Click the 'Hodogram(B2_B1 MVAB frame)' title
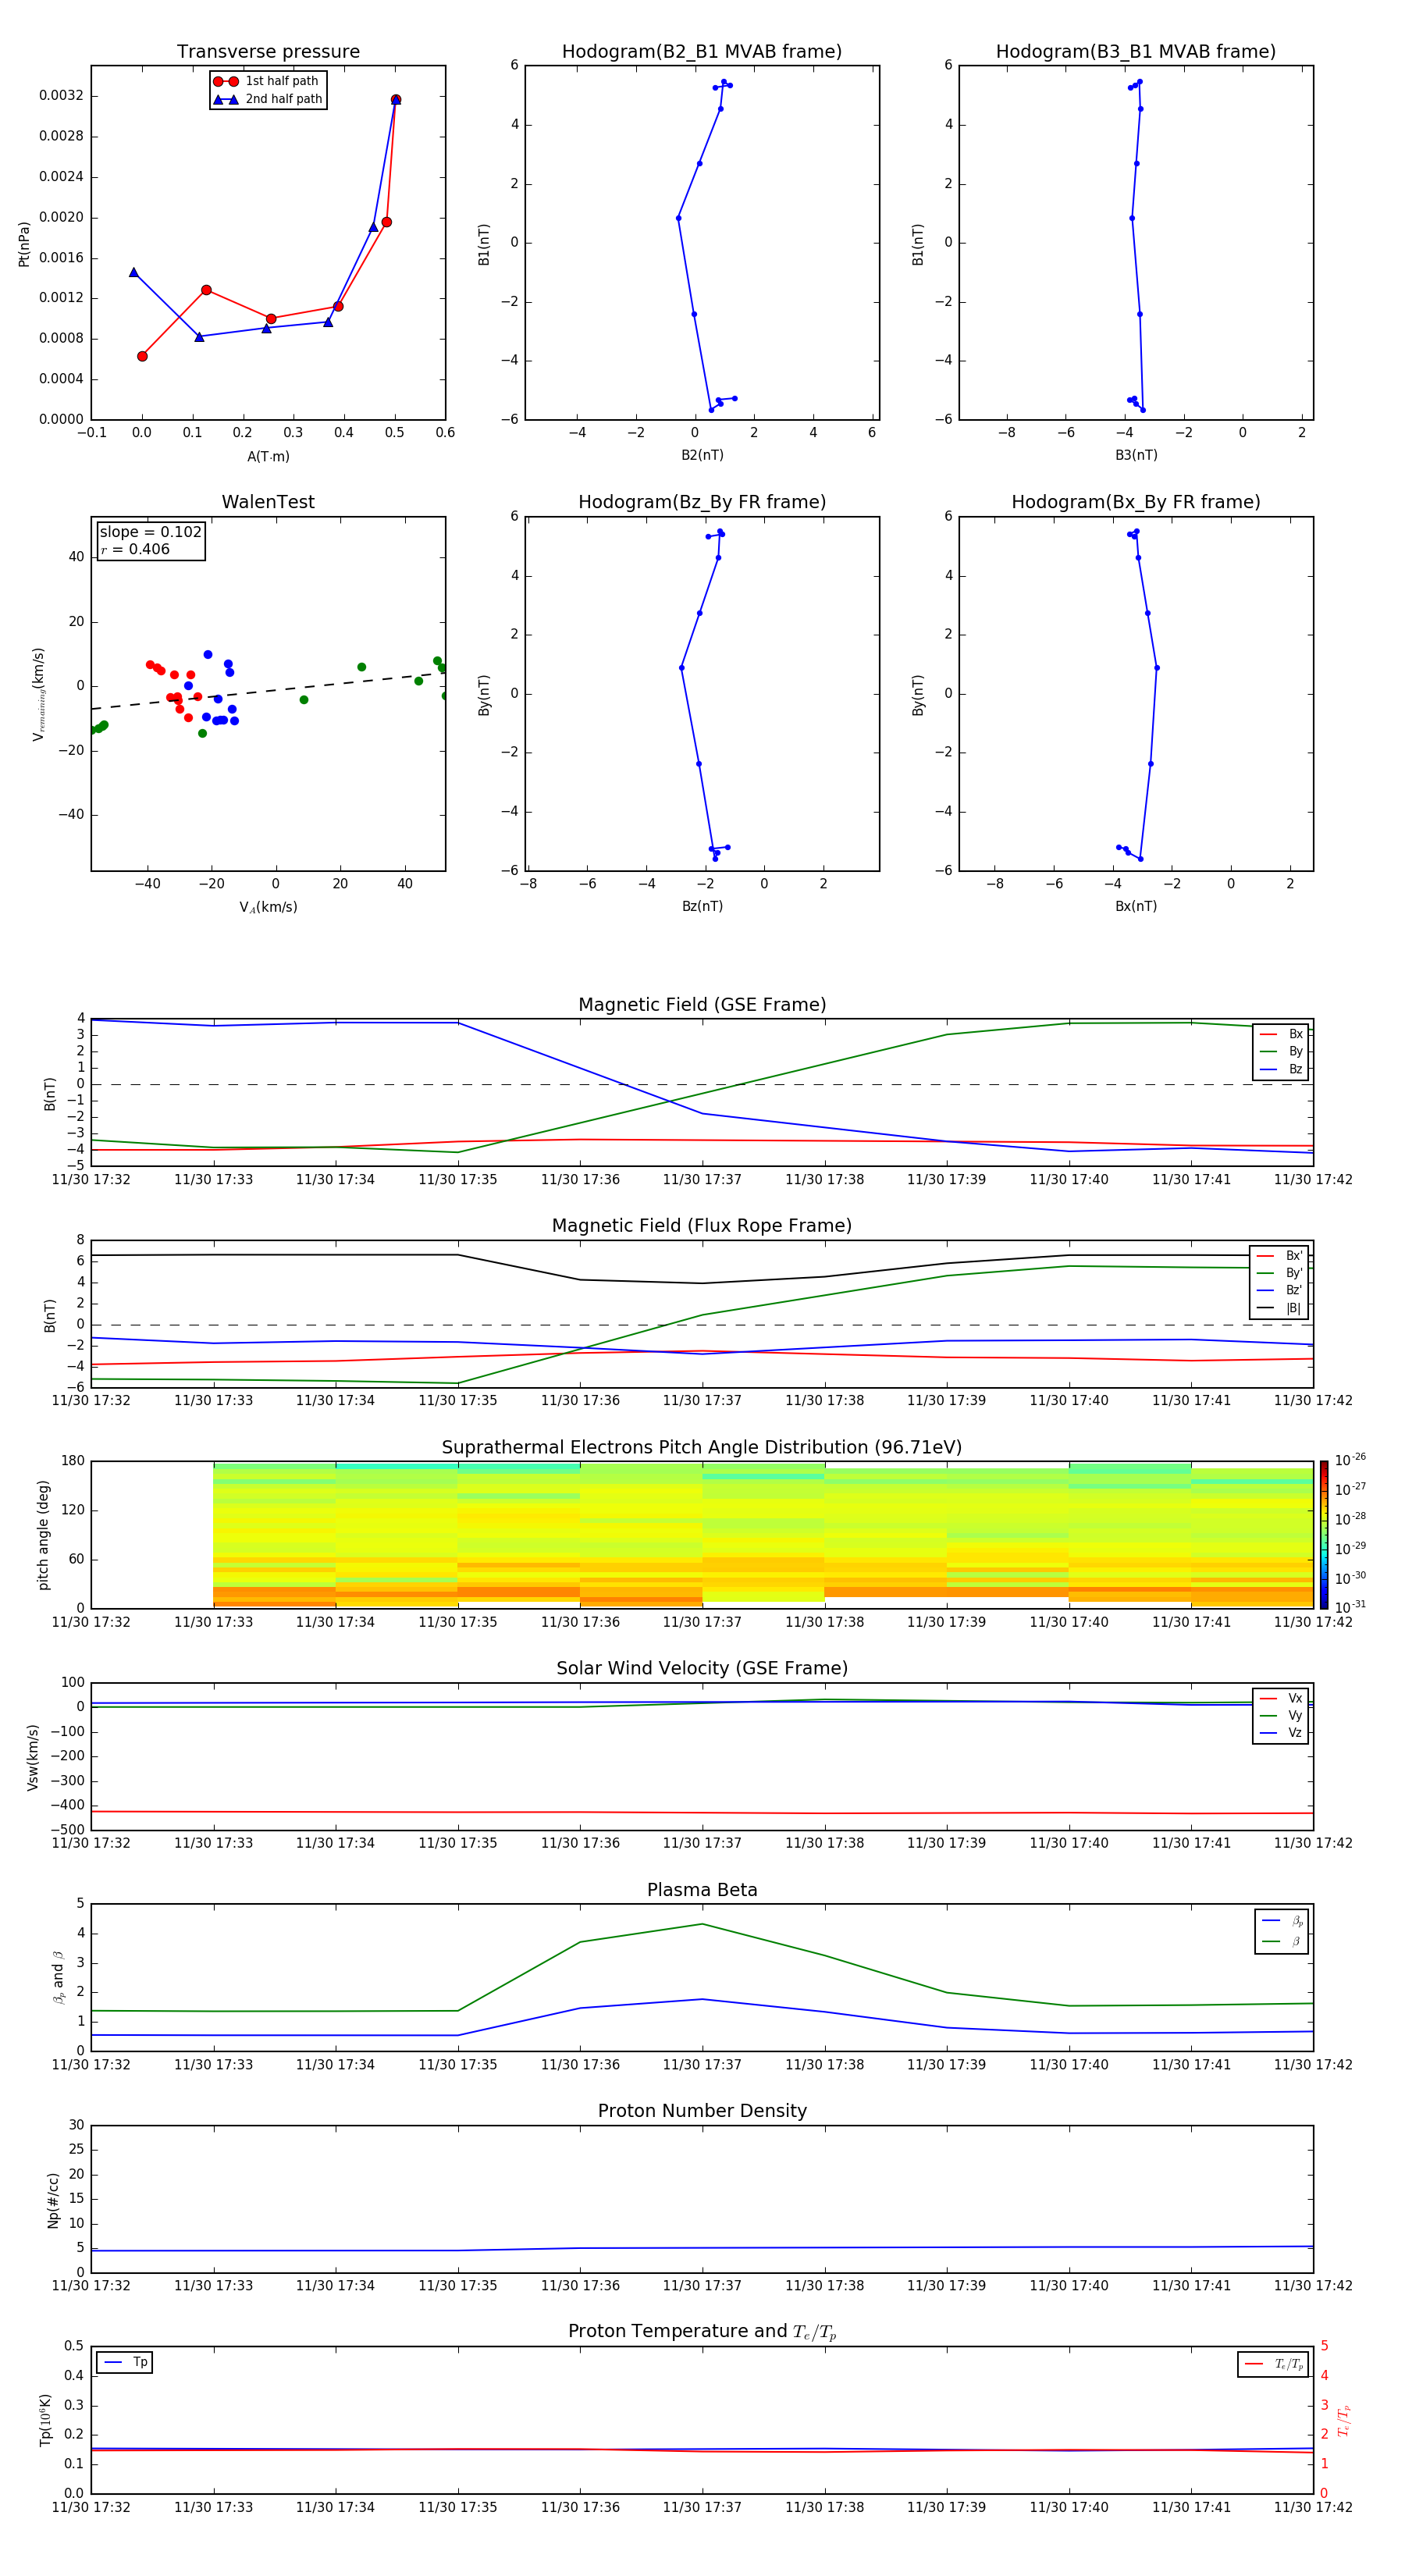The height and width of the screenshot is (2576, 1405). point(702,52)
